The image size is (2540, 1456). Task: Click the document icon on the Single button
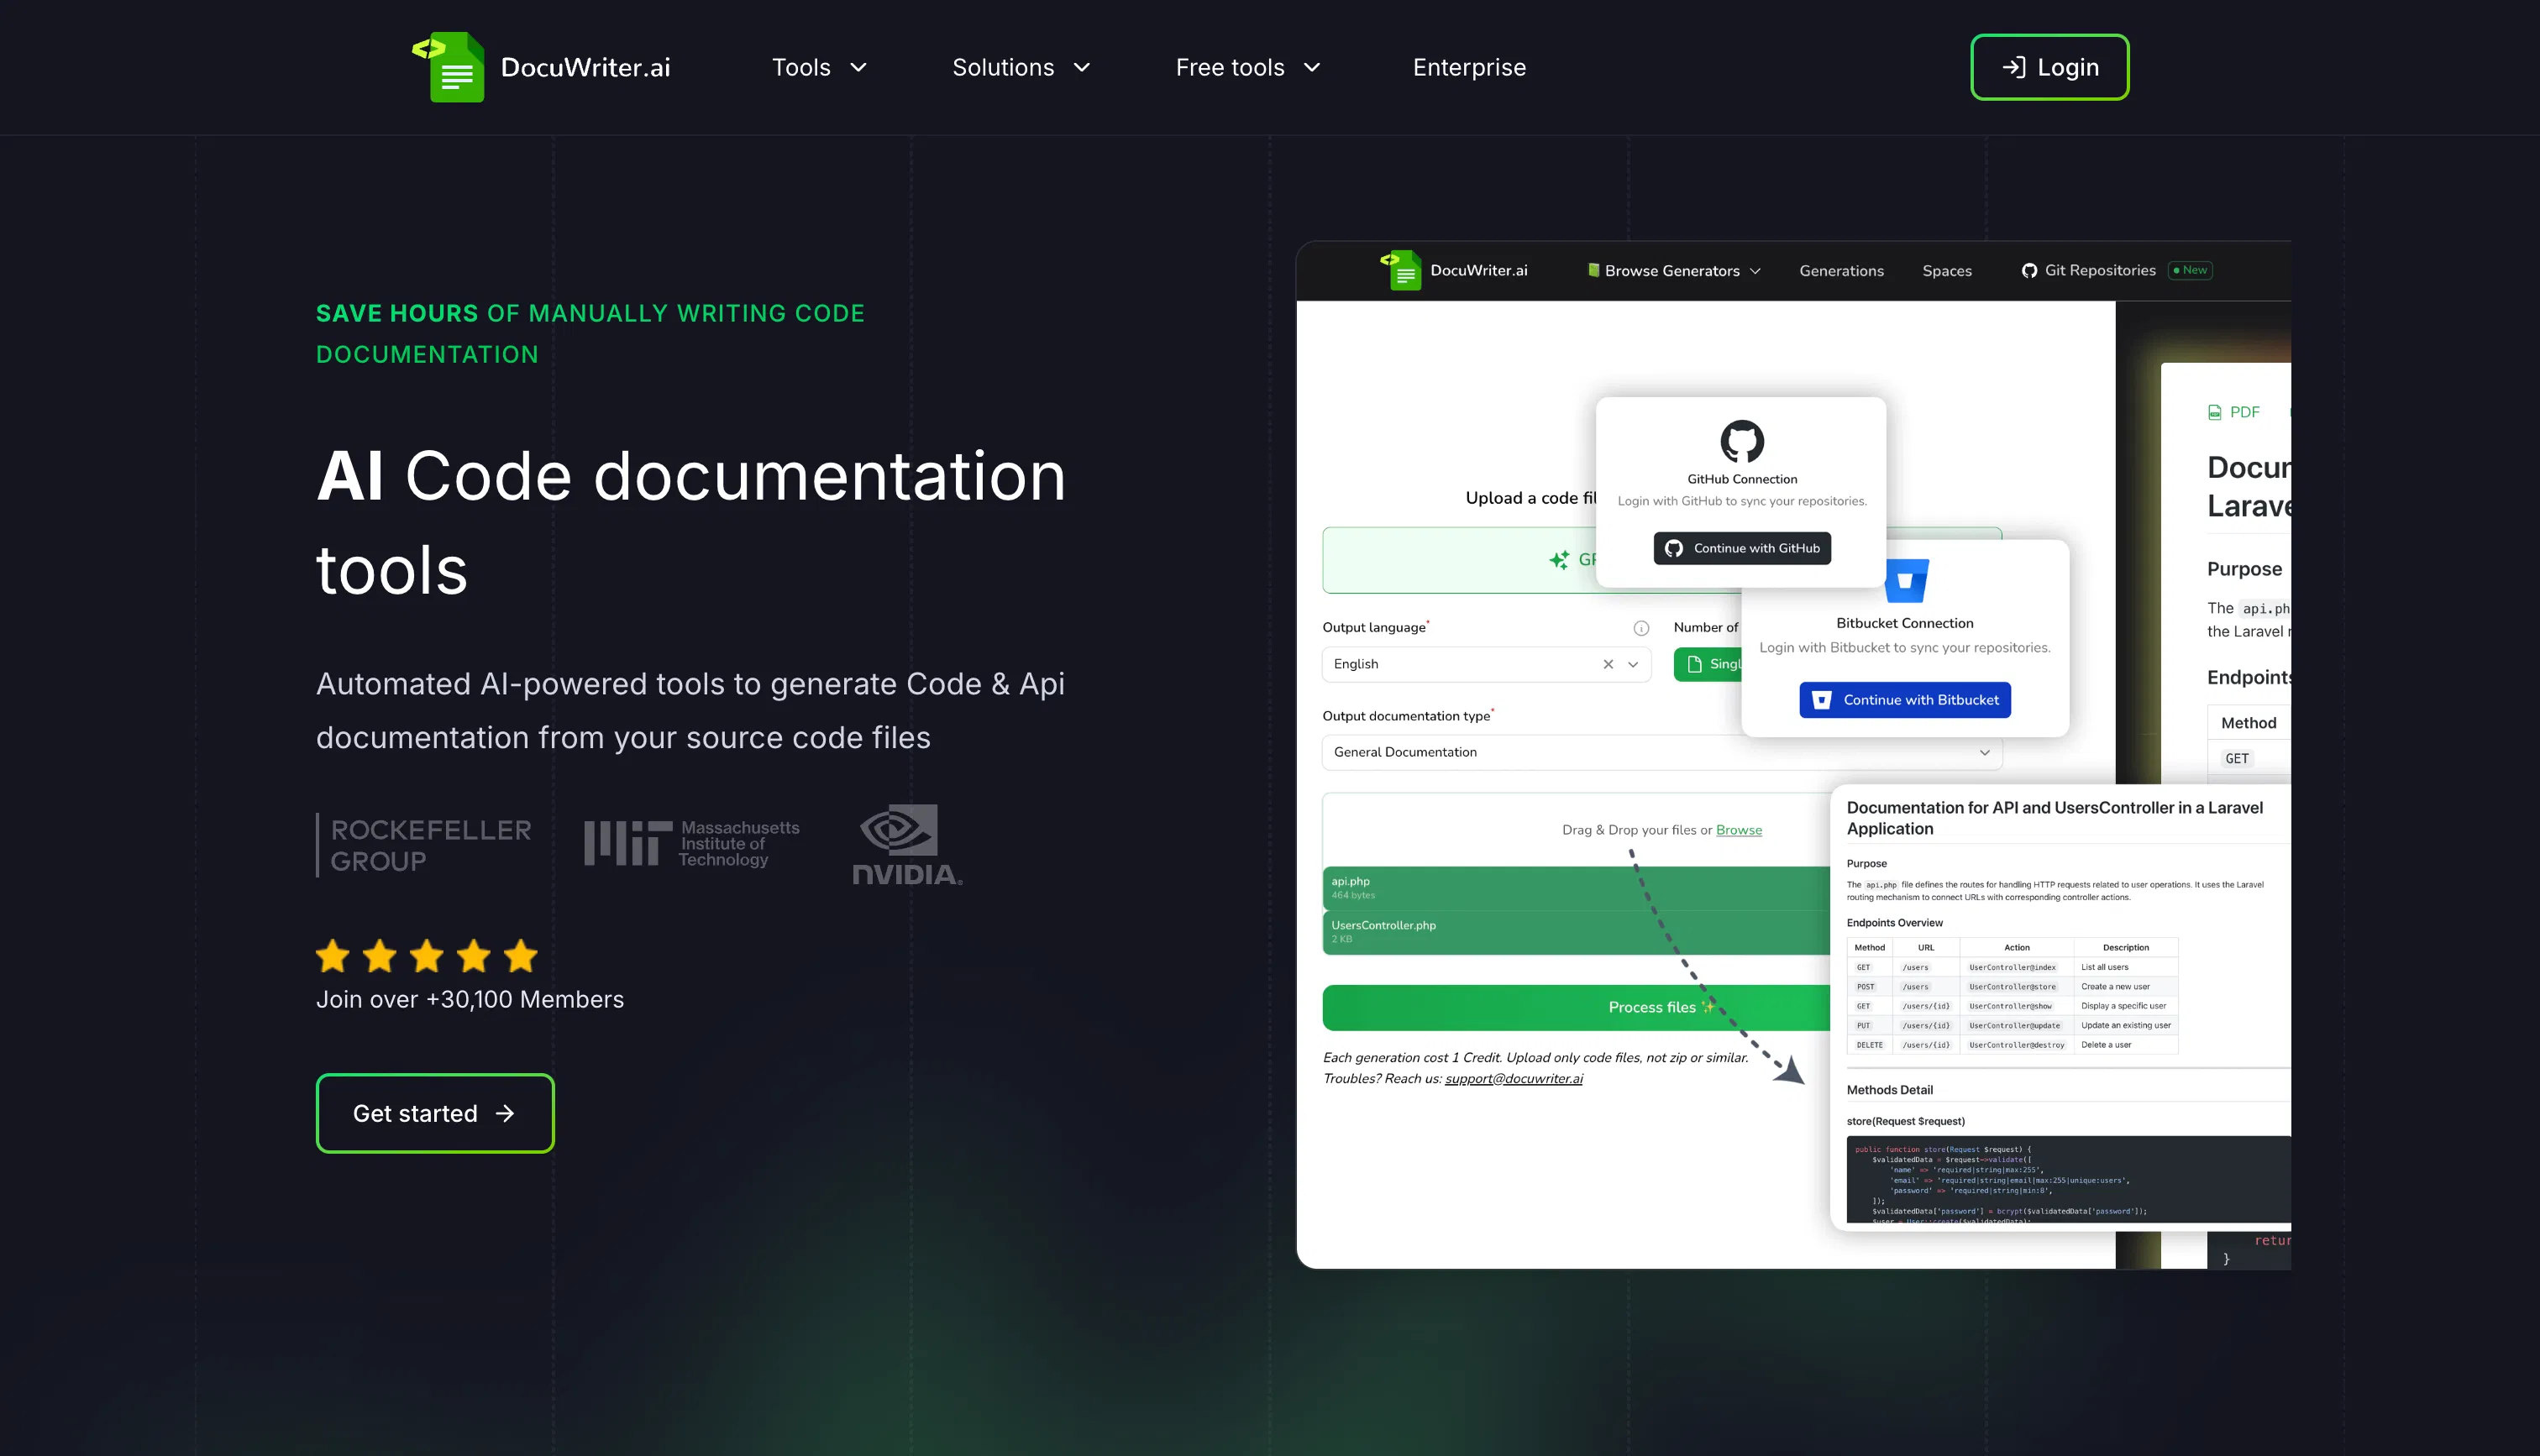click(x=1695, y=664)
